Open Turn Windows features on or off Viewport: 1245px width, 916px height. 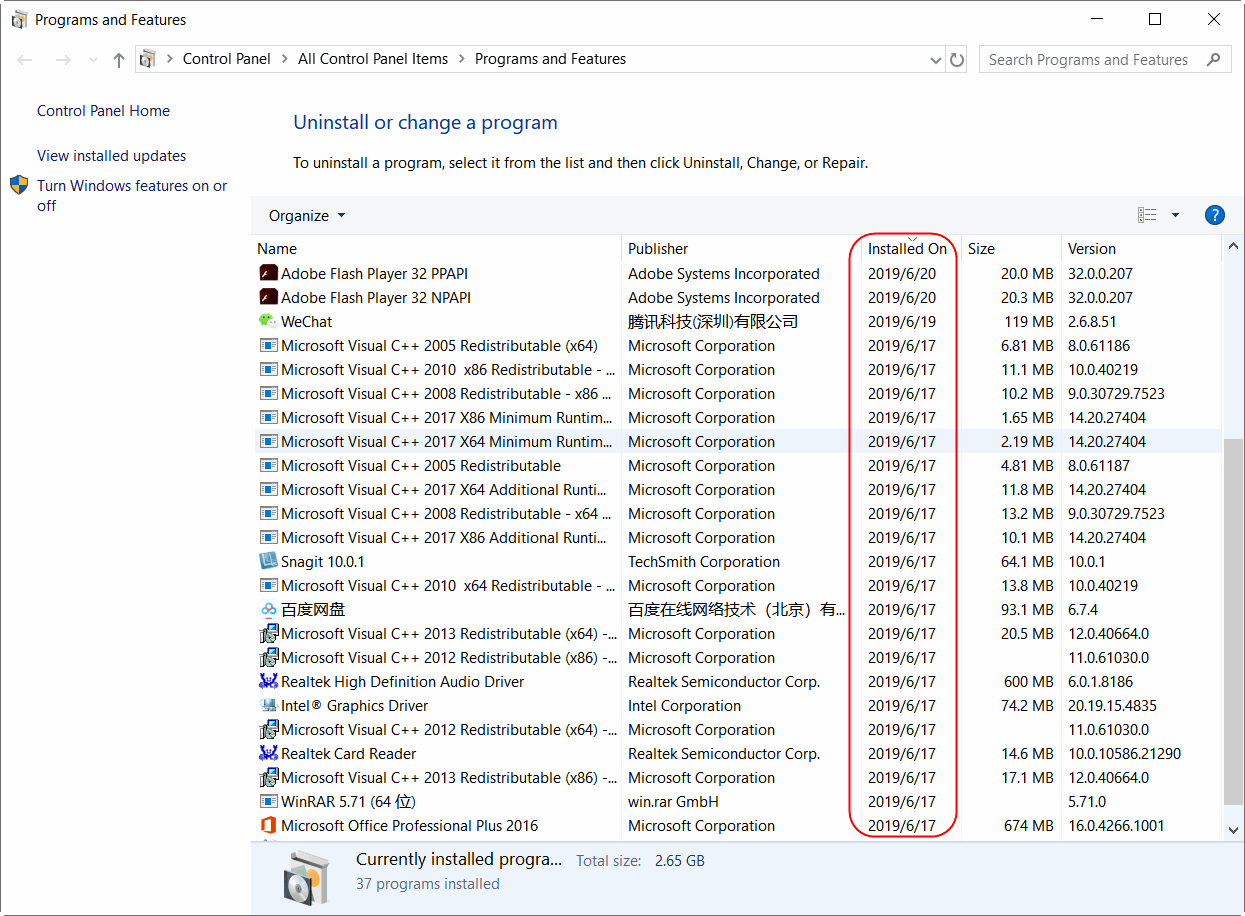132,196
